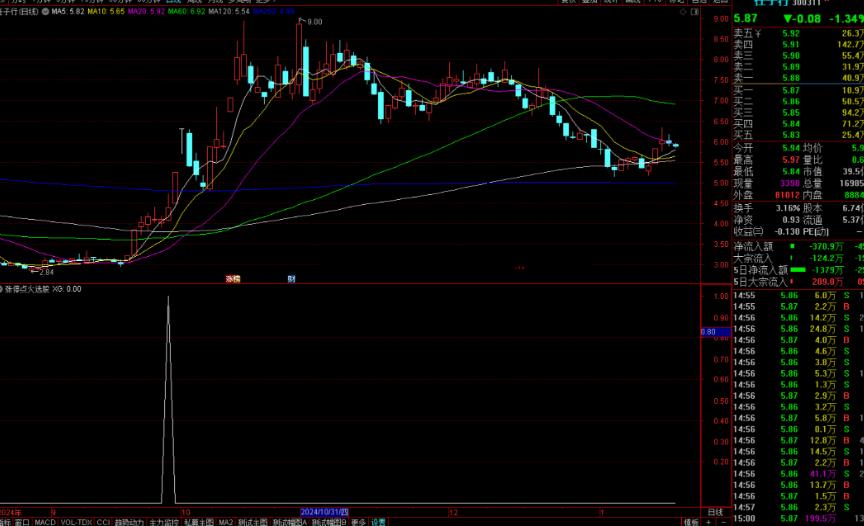Click the 14:56 tick row with 24.8万

click(798, 329)
